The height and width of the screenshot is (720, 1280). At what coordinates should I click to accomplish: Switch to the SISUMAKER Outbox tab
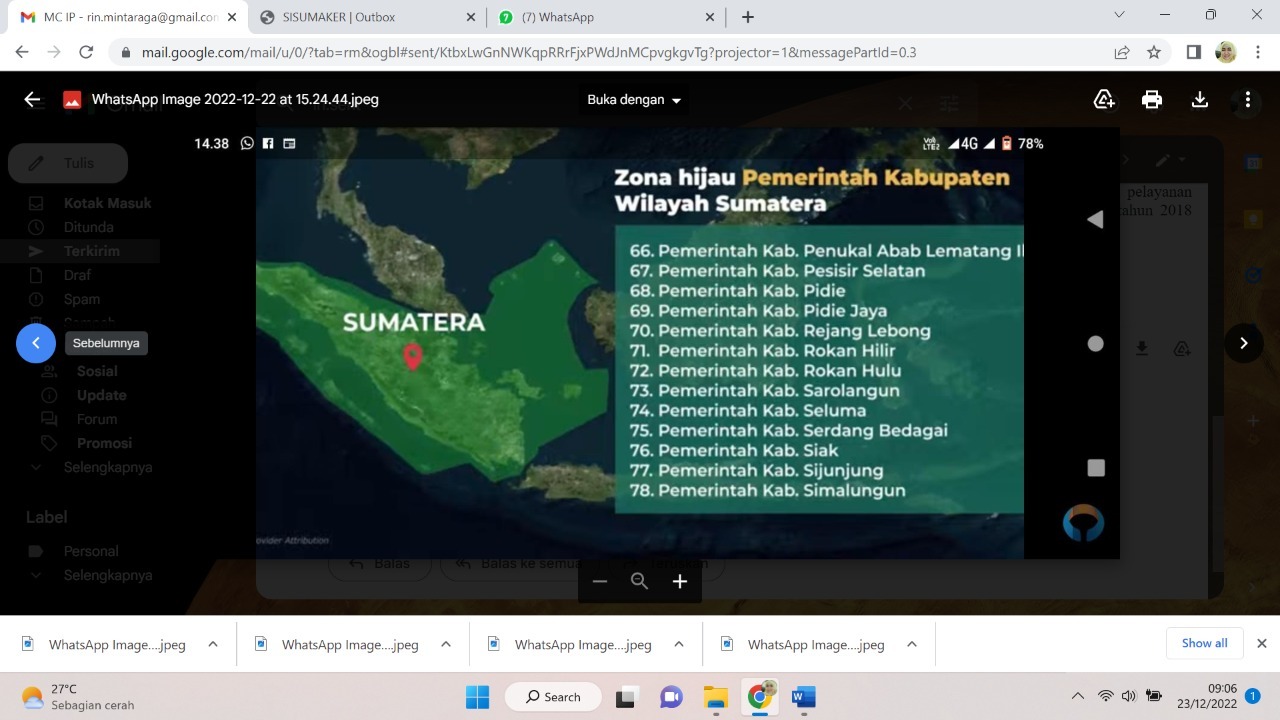[366, 17]
